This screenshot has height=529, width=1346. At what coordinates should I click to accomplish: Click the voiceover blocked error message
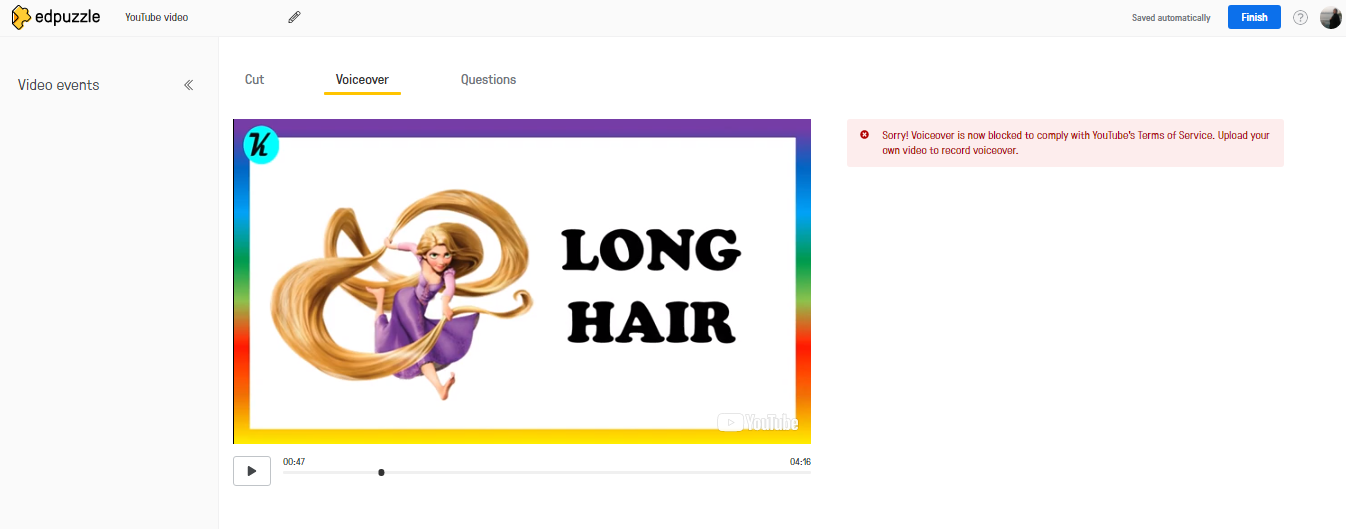[x=1065, y=142]
